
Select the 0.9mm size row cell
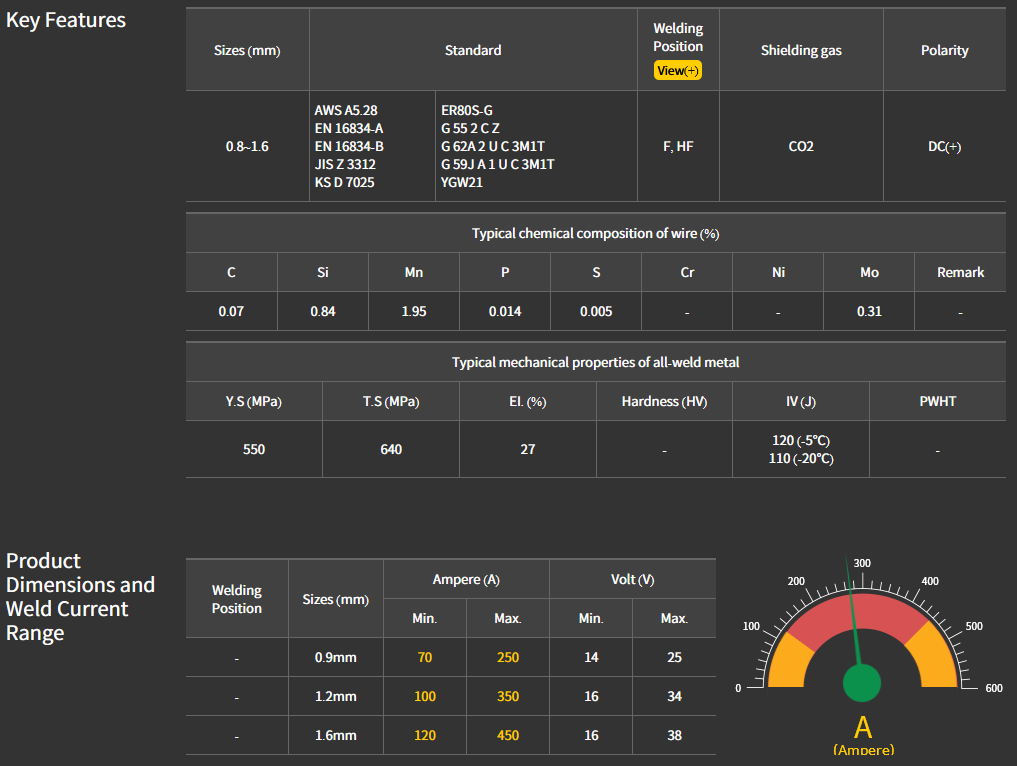(335, 657)
